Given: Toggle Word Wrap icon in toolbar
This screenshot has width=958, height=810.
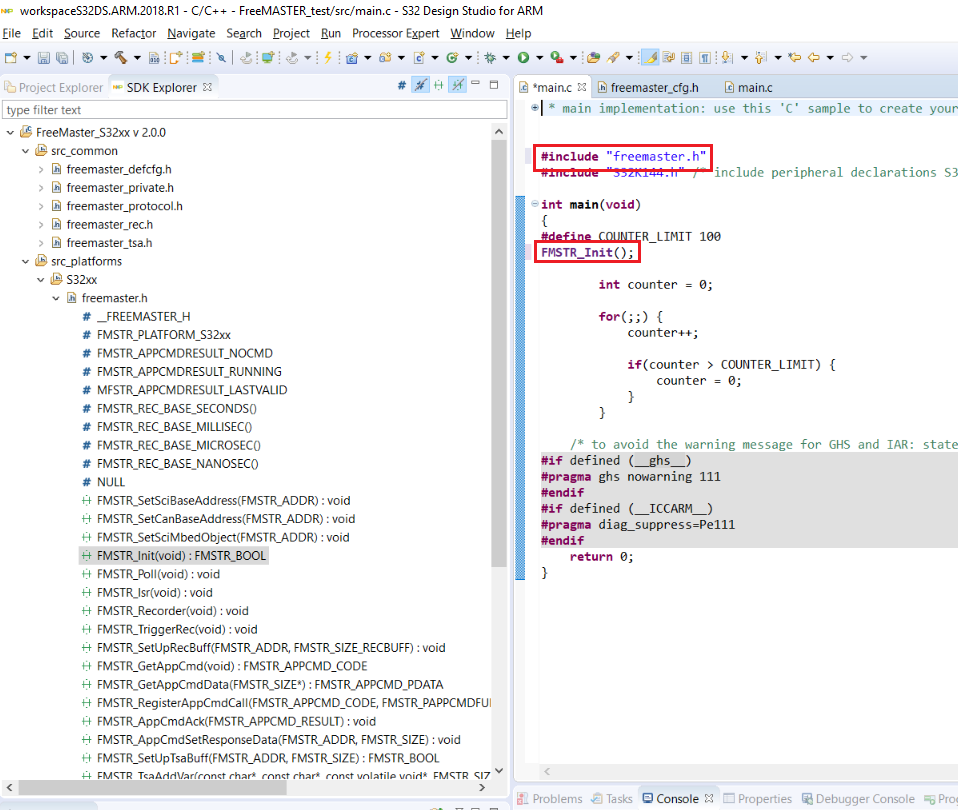Looking at the screenshot, I should (669, 57).
